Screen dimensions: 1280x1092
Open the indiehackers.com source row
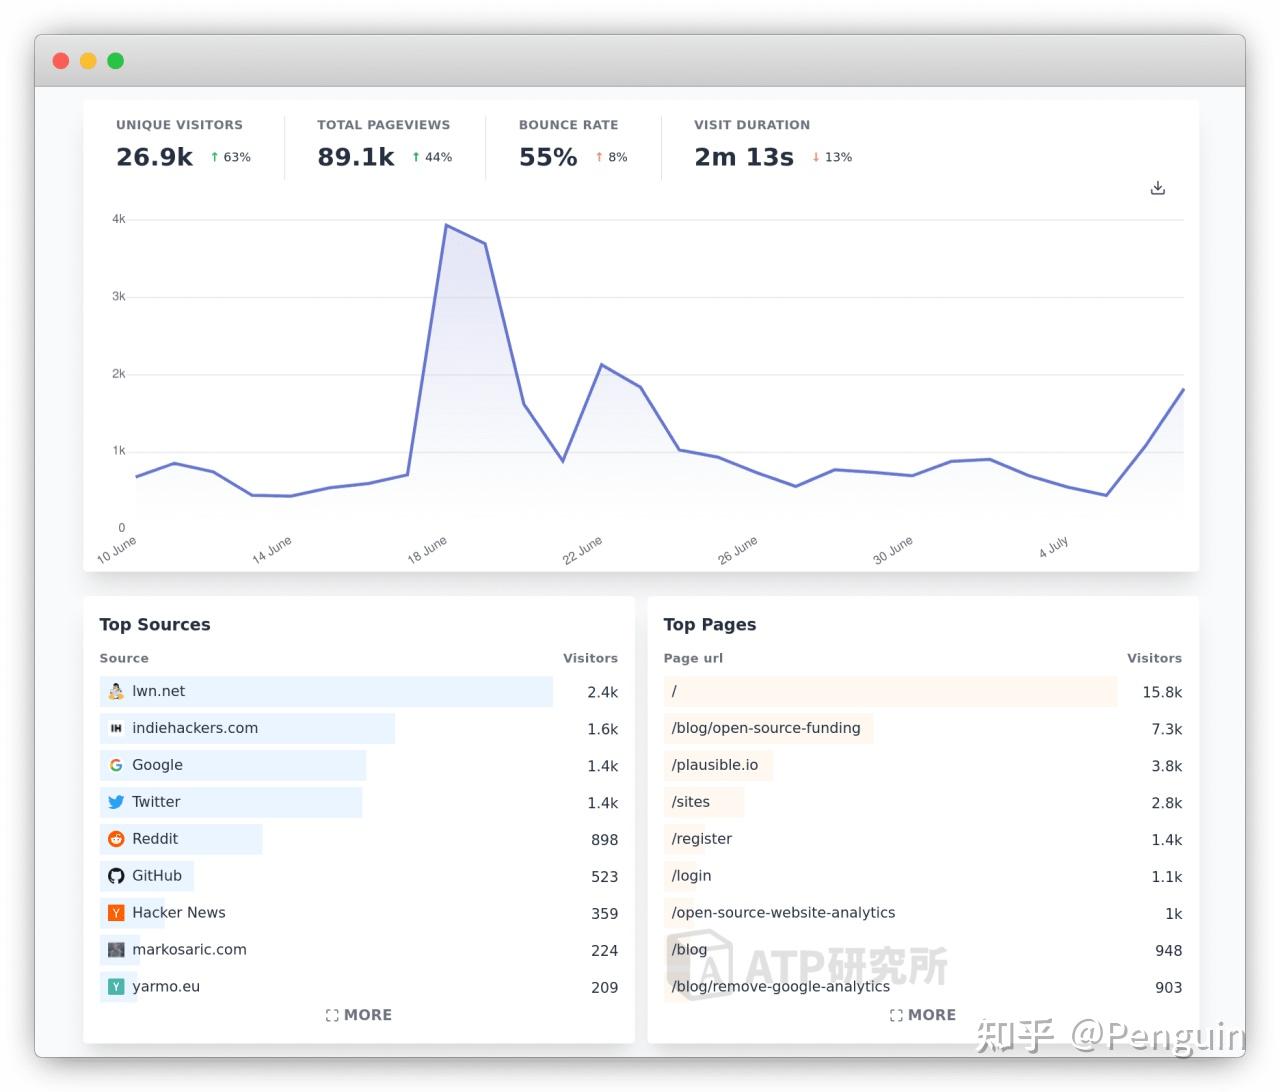(359, 728)
